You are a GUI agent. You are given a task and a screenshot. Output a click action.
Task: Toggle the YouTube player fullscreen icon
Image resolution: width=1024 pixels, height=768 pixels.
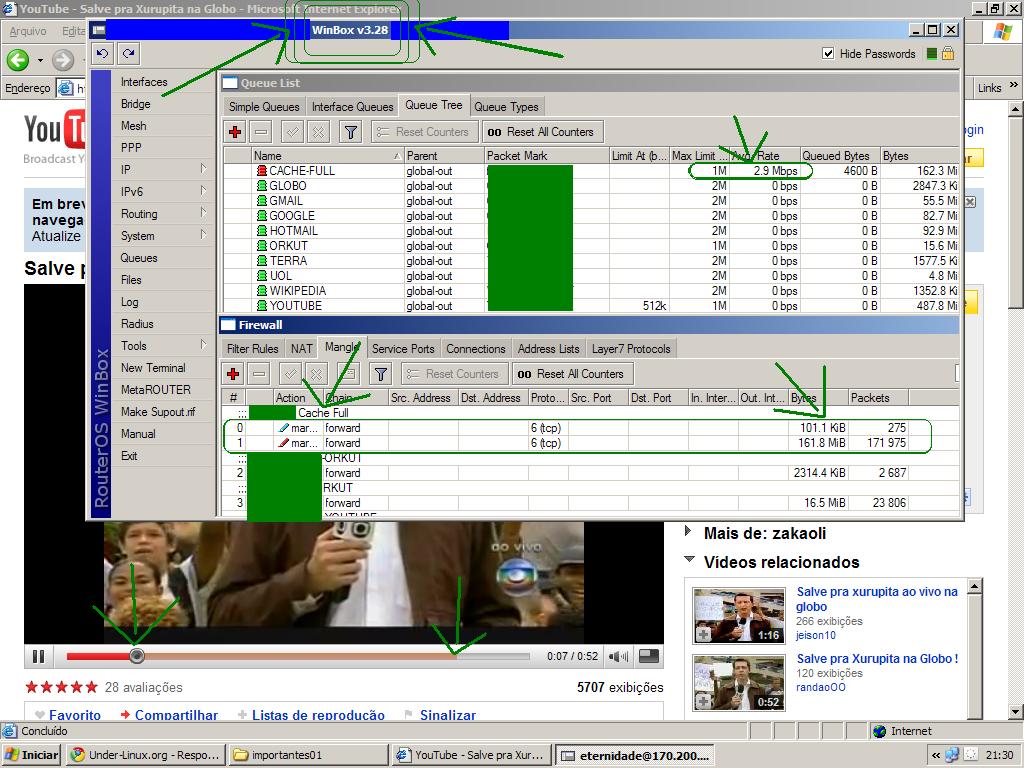(648, 656)
